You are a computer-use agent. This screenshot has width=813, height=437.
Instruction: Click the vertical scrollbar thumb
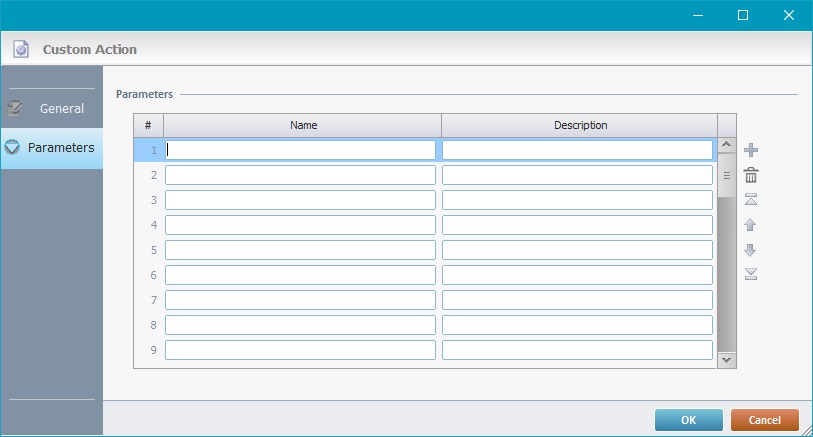click(x=727, y=175)
